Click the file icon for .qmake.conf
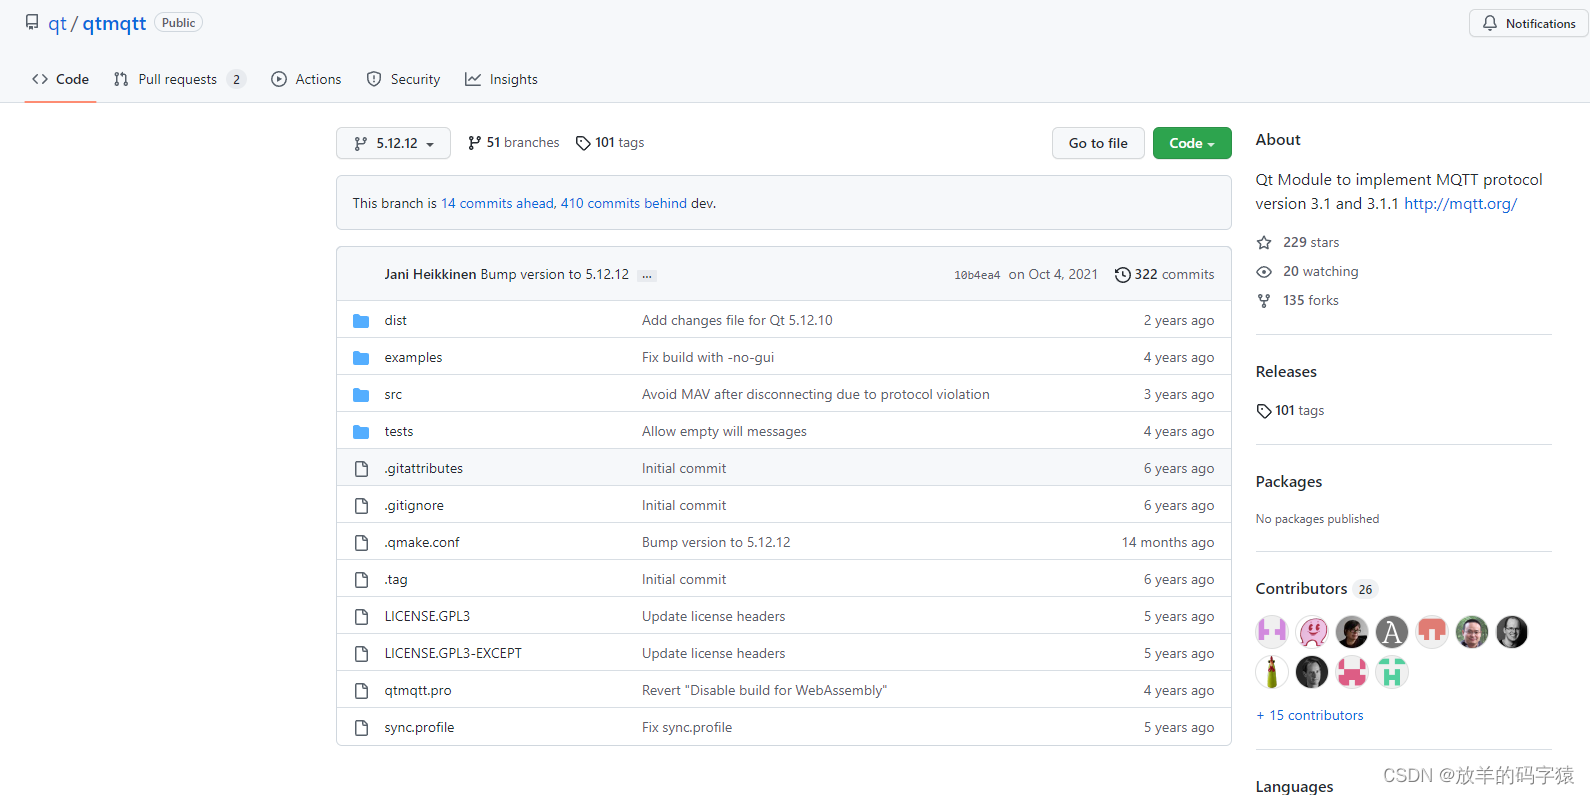 361,543
